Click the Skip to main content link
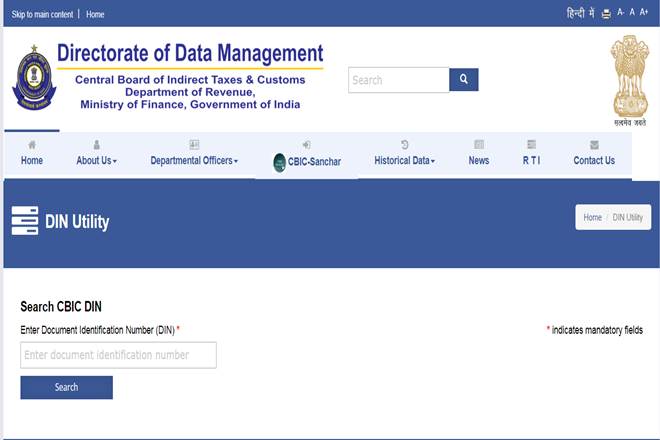 (x=42, y=15)
